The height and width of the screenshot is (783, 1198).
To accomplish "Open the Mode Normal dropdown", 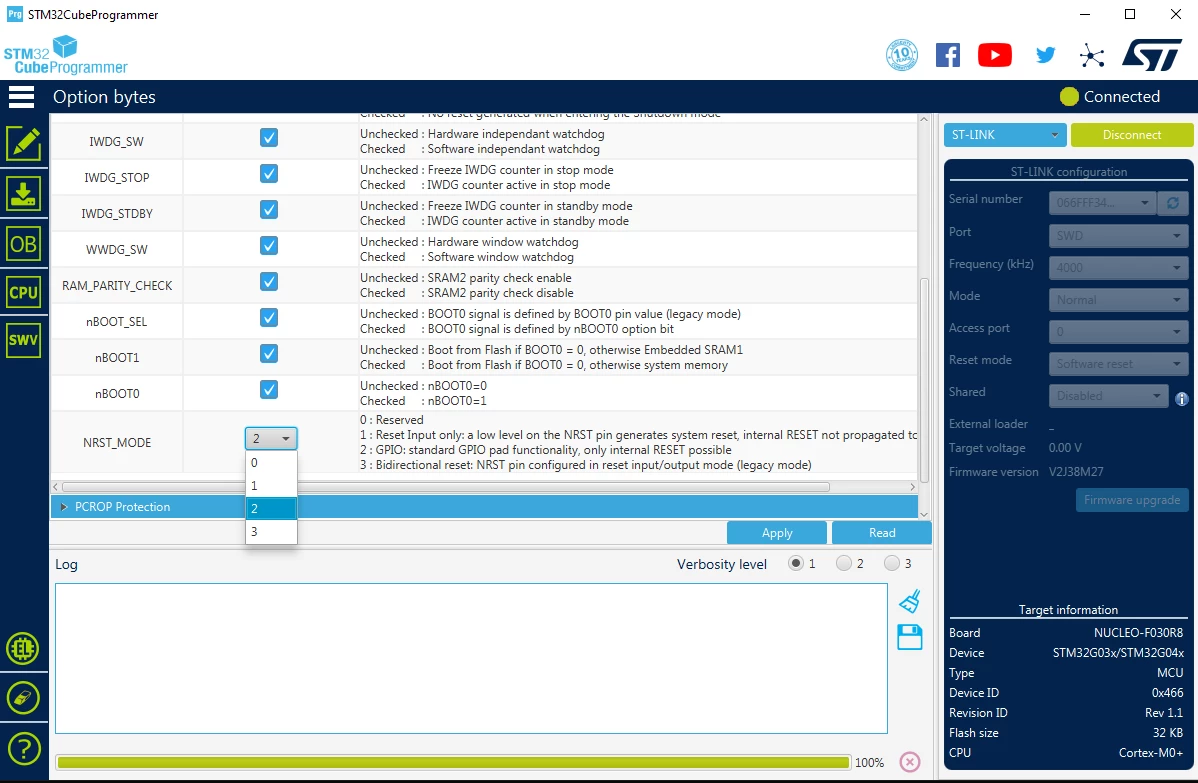I will (x=1118, y=299).
